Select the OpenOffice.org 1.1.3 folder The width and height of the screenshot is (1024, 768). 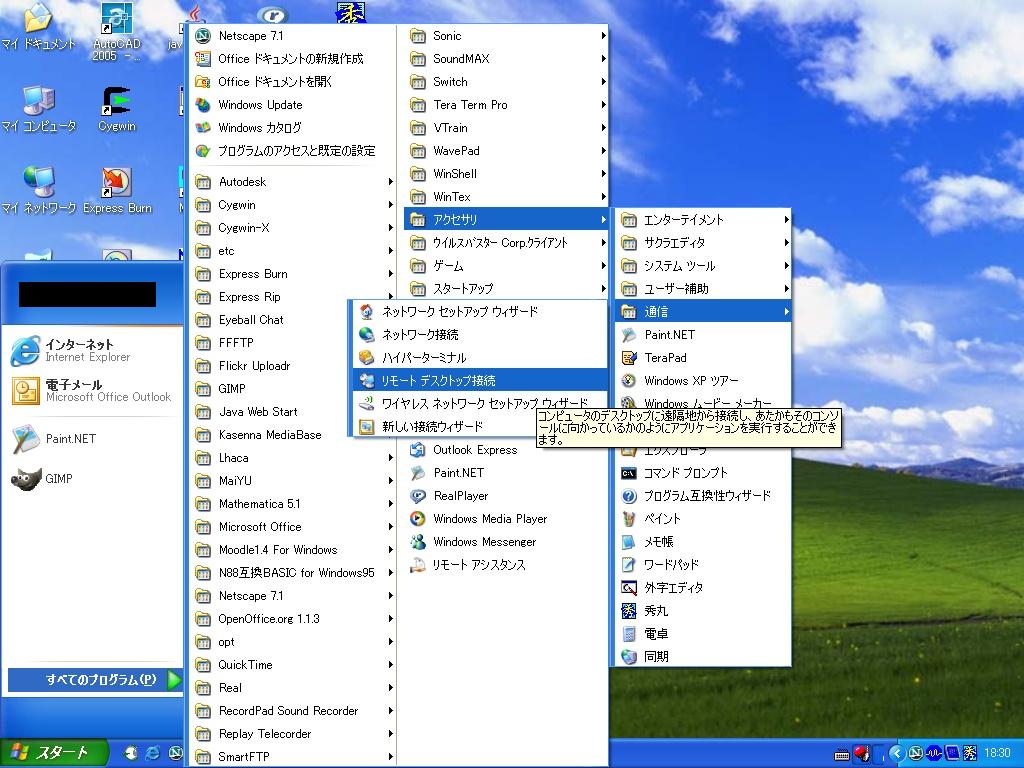[x=294, y=618]
